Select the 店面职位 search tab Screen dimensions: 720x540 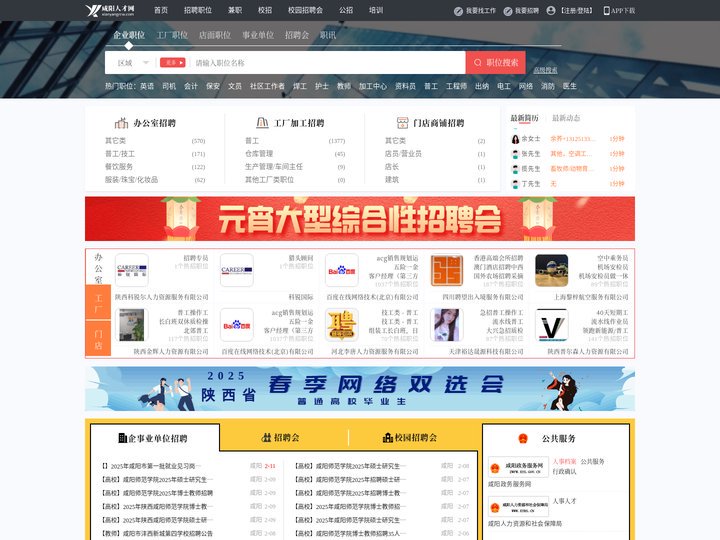[x=215, y=35]
